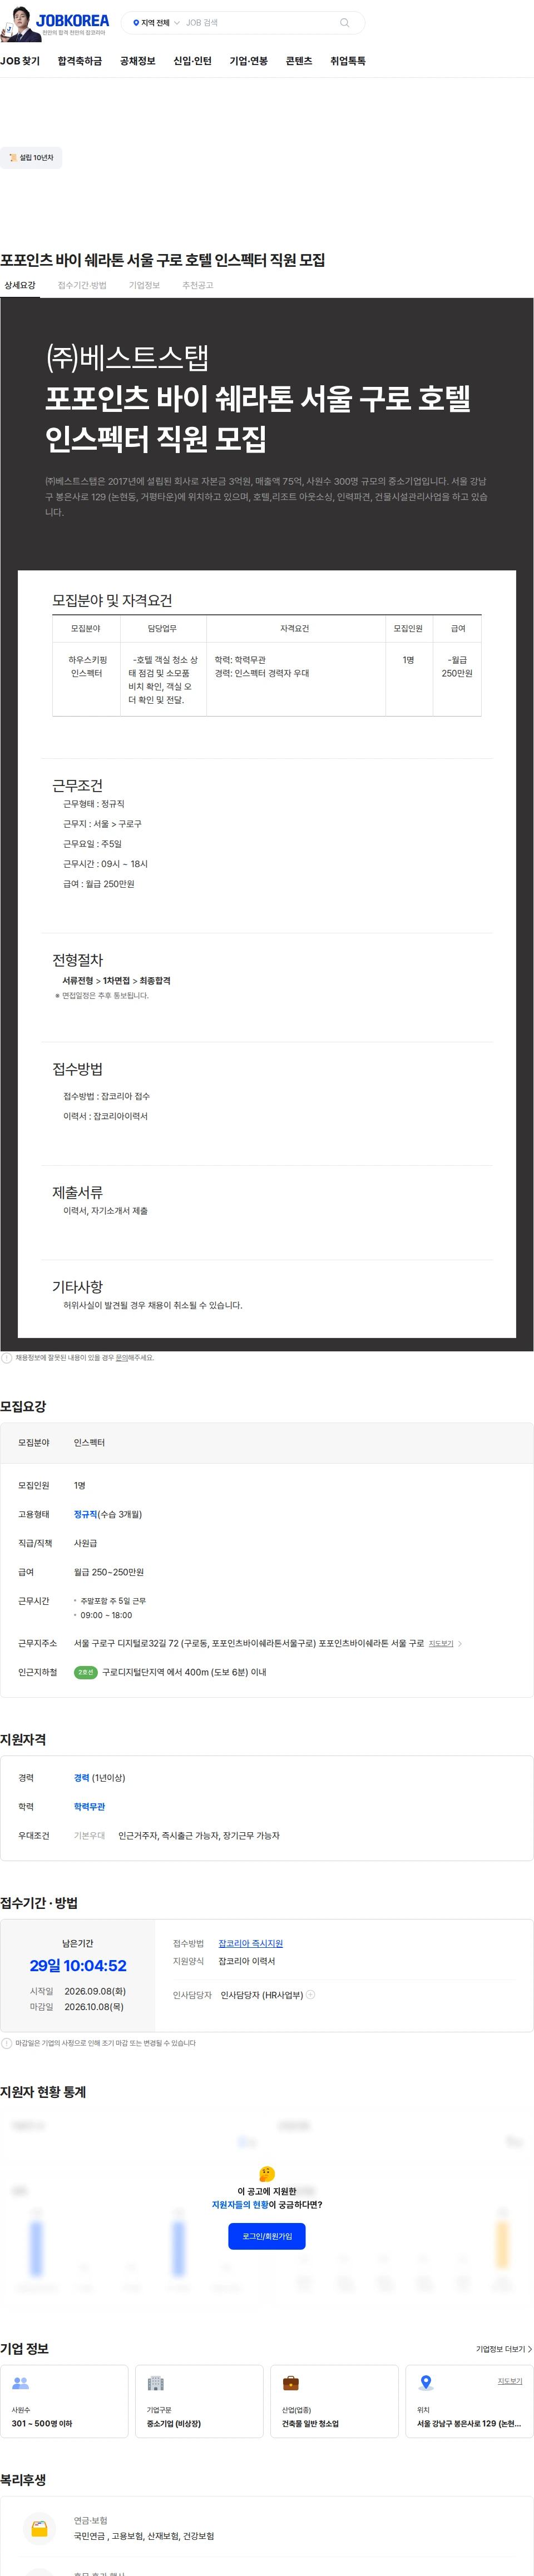Click the 301 ~ 500명 이하 employee count
The width and height of the screenshot is (534, 2576).
pos(42,2424)
